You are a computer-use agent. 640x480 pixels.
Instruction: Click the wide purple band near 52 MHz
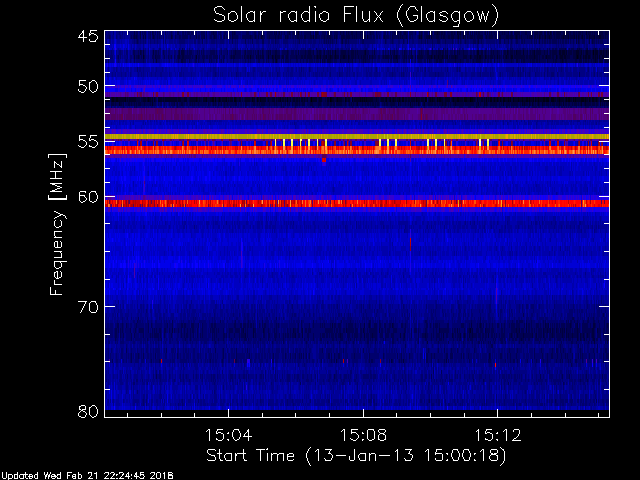[x=357, y=114]
